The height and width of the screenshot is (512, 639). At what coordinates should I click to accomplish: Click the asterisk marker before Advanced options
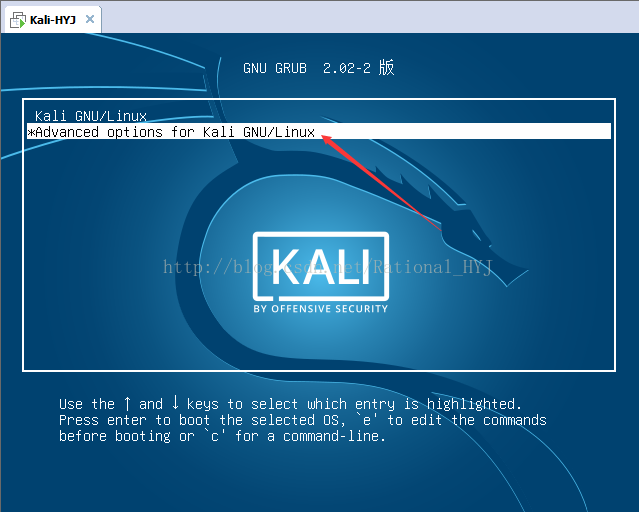pyautogui.click(x=31, y=132)
